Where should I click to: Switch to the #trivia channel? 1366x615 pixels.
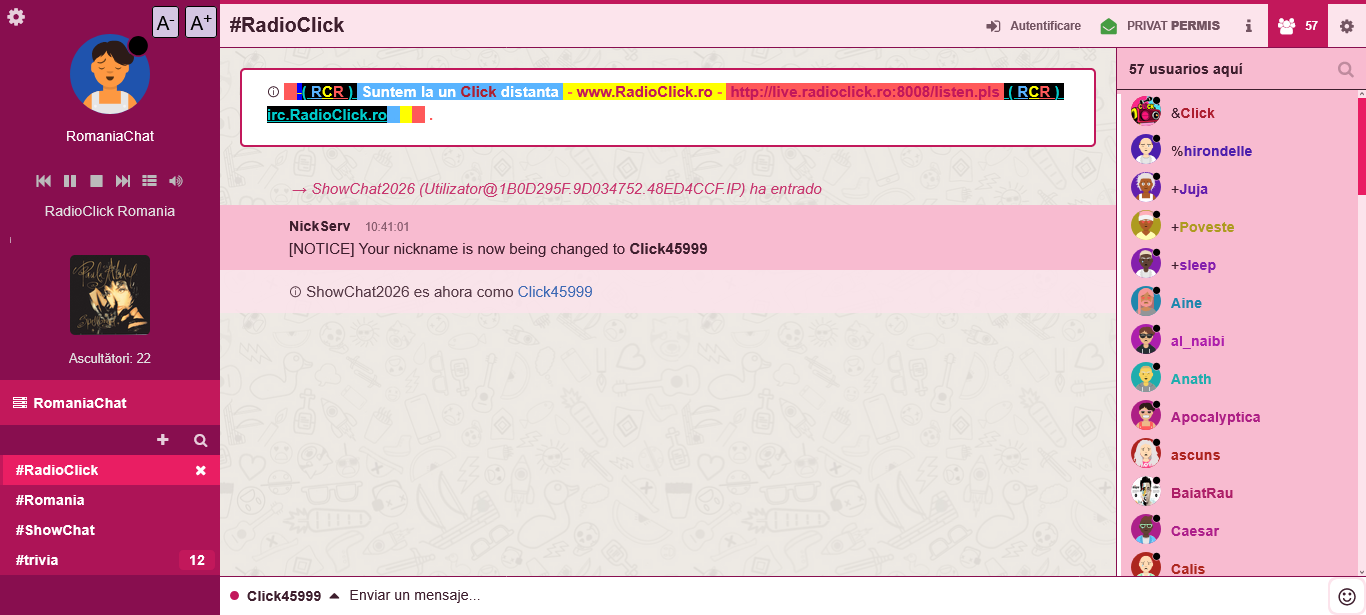(110, 560)
